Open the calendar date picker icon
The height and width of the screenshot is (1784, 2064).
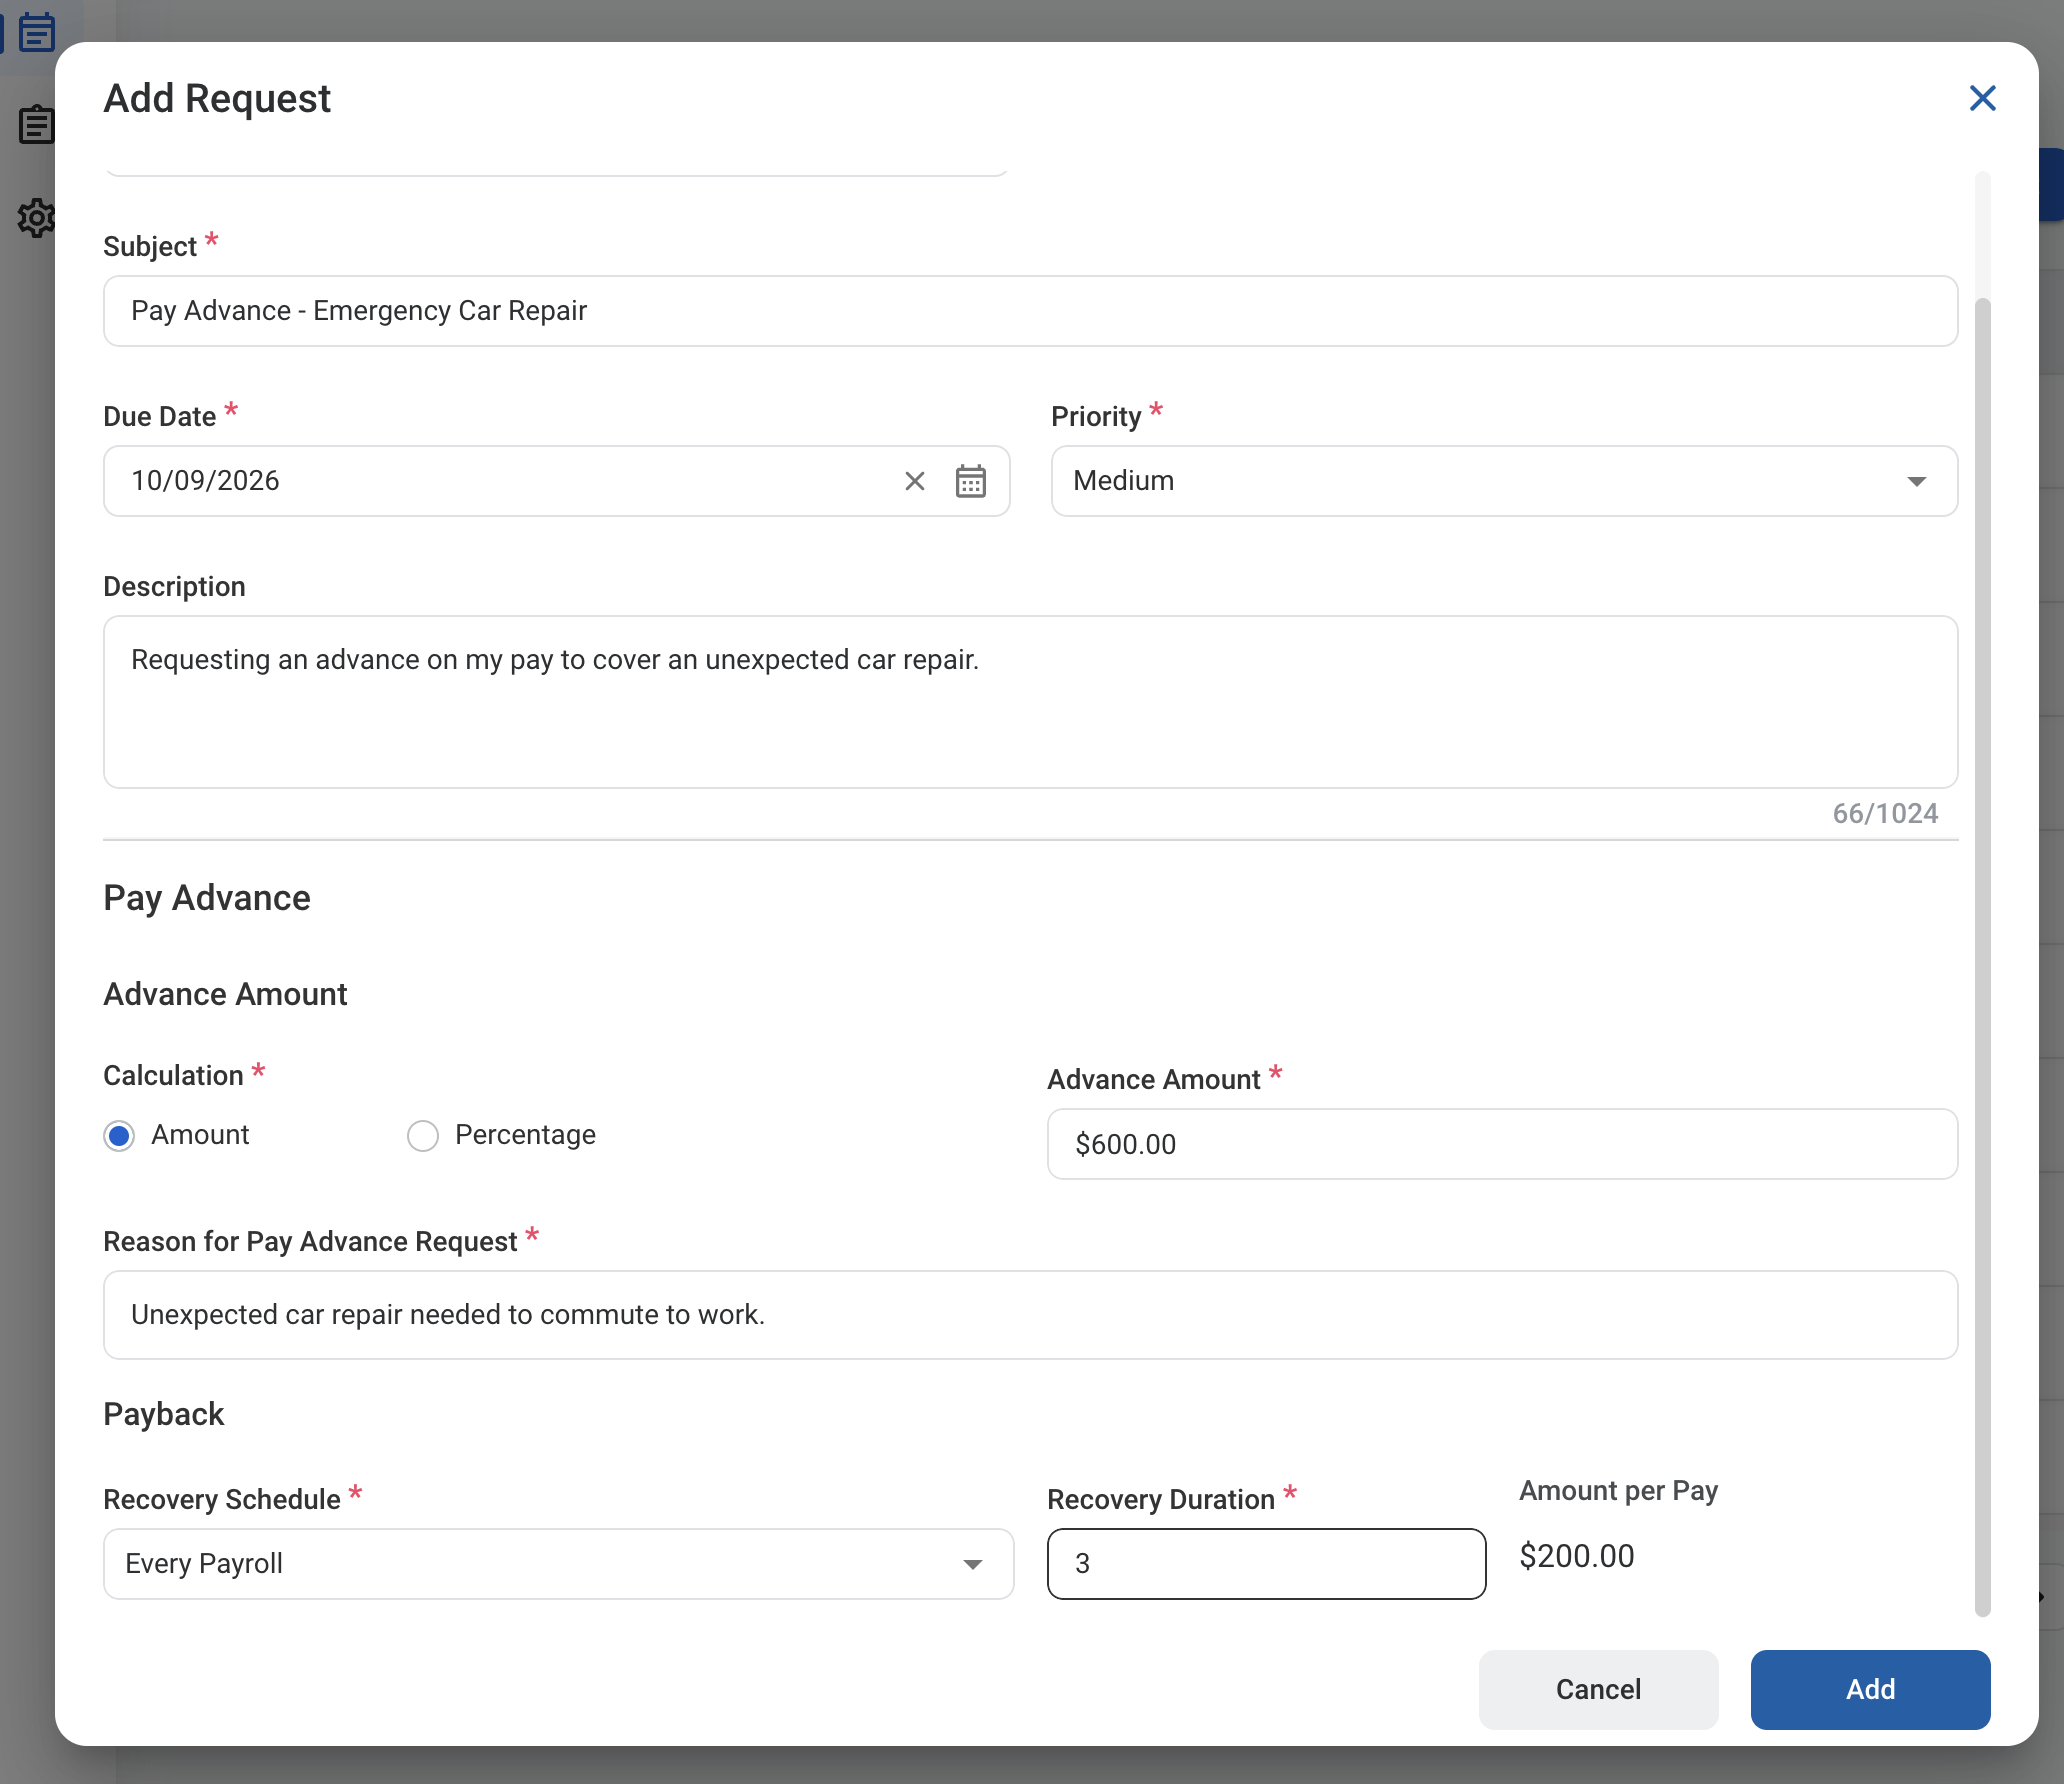tap(970, 481)
